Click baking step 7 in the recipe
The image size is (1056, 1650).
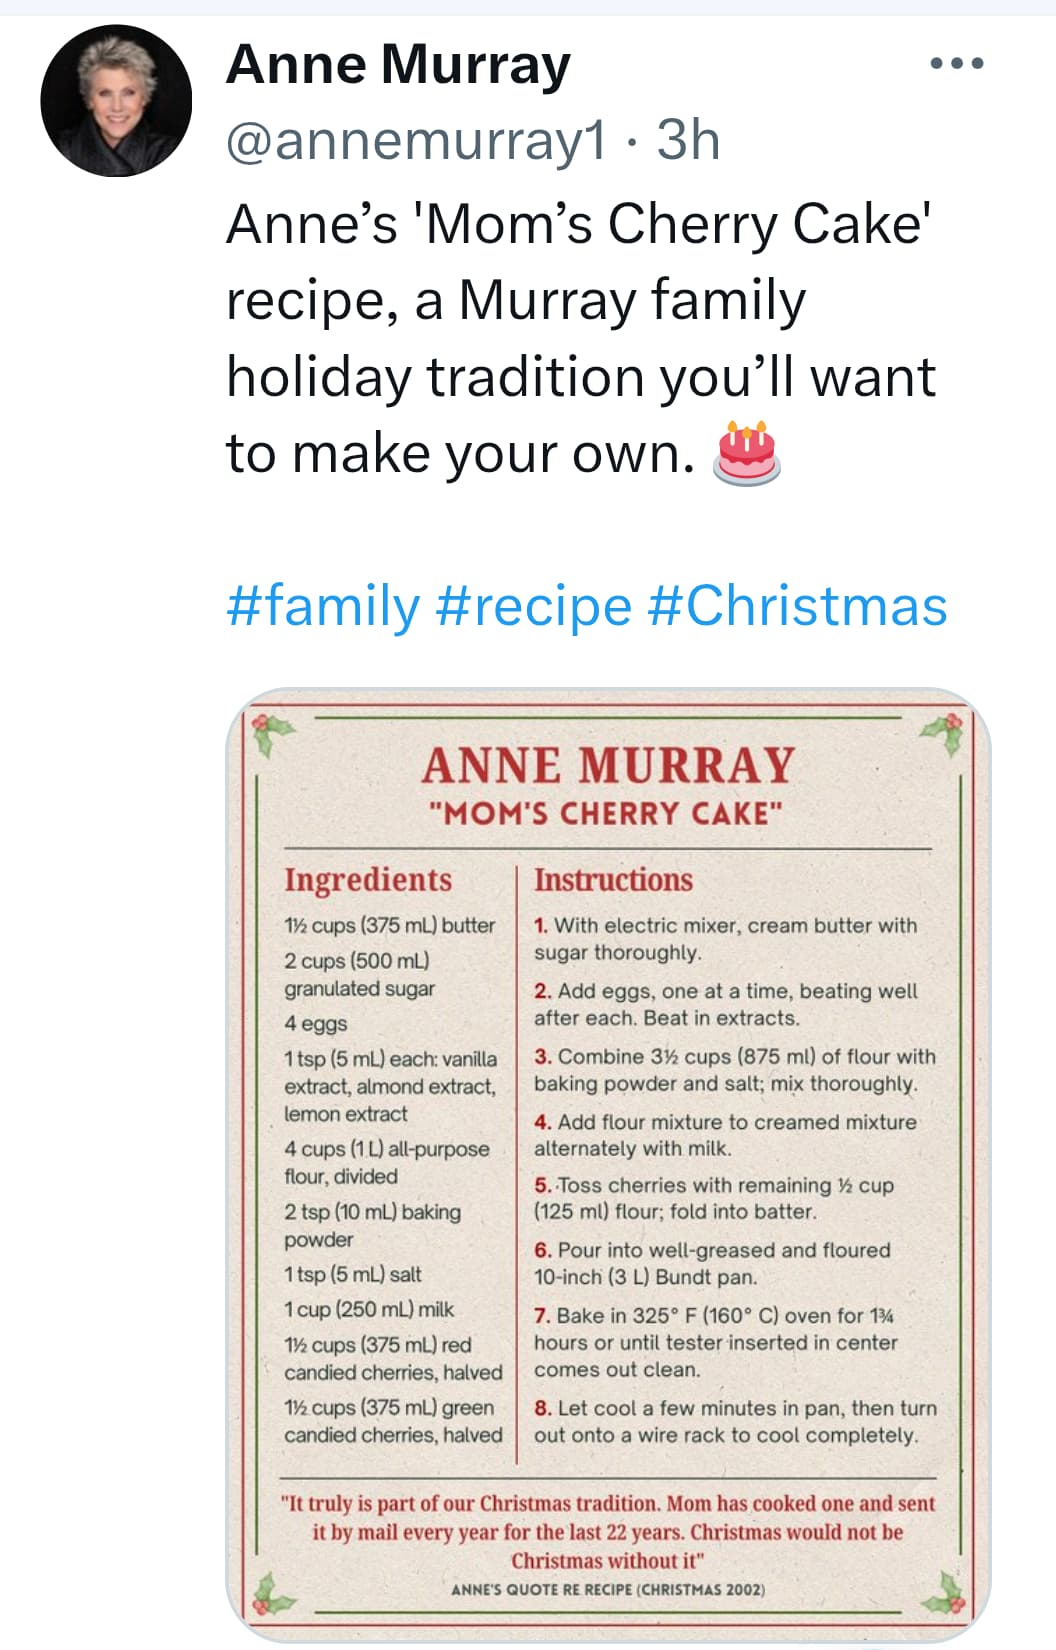715,1342
